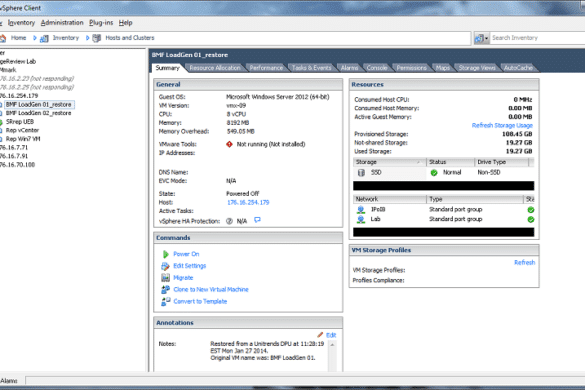
Task: Click the Edit Settings icon
Action: click(165, 266)
